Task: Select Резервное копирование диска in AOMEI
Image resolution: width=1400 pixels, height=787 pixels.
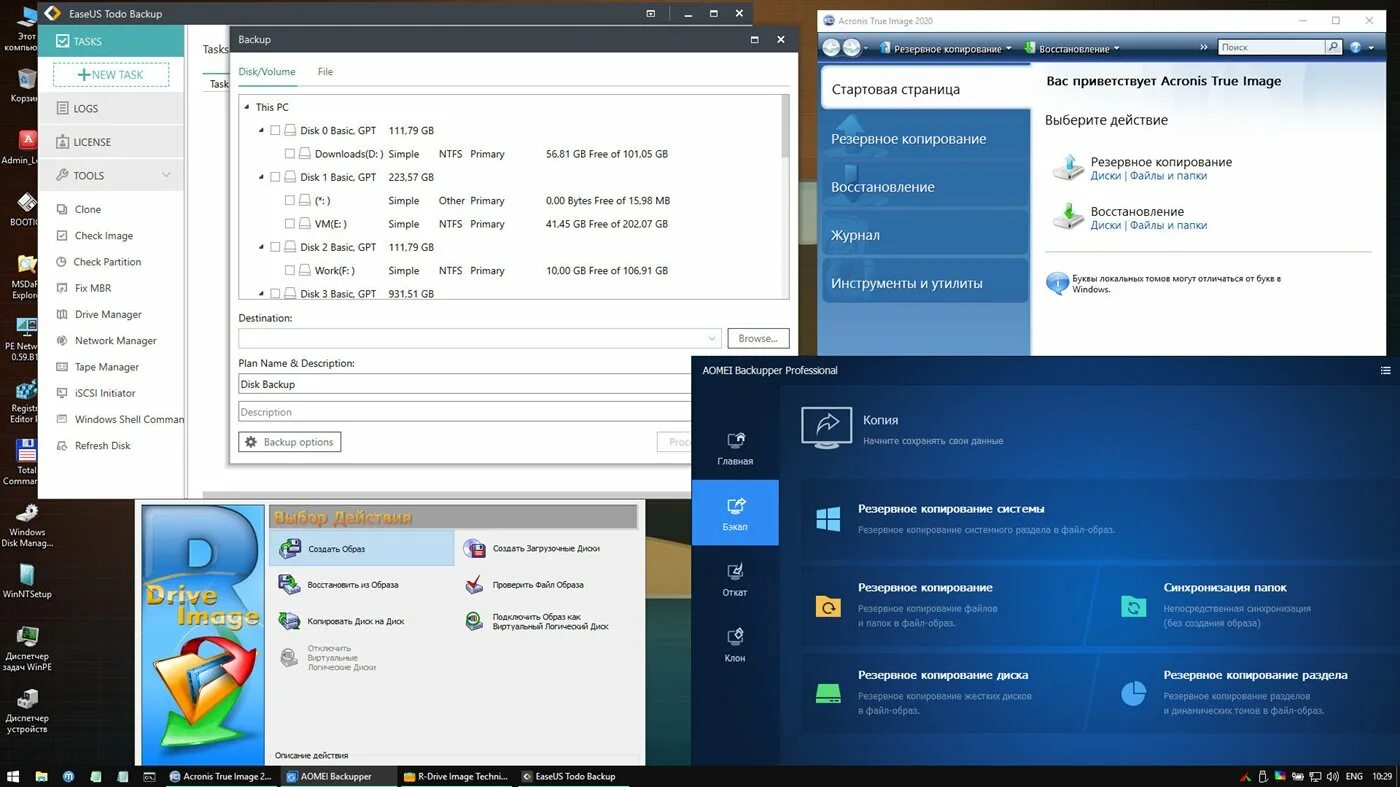Action: point(943,675)
